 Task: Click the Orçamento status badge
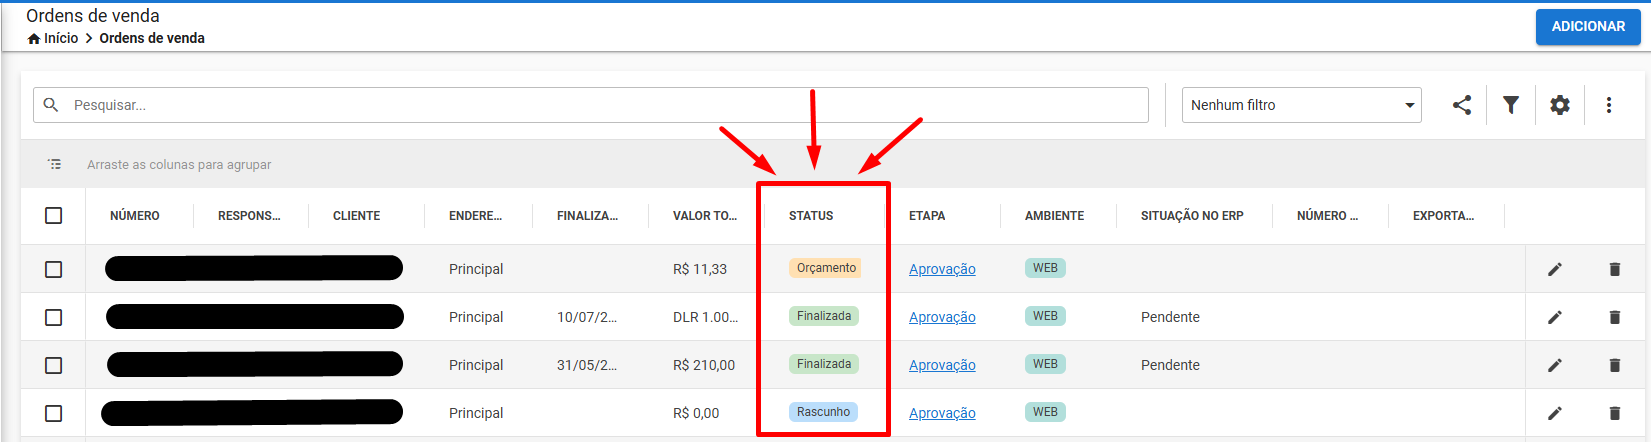tap(826, 268)
